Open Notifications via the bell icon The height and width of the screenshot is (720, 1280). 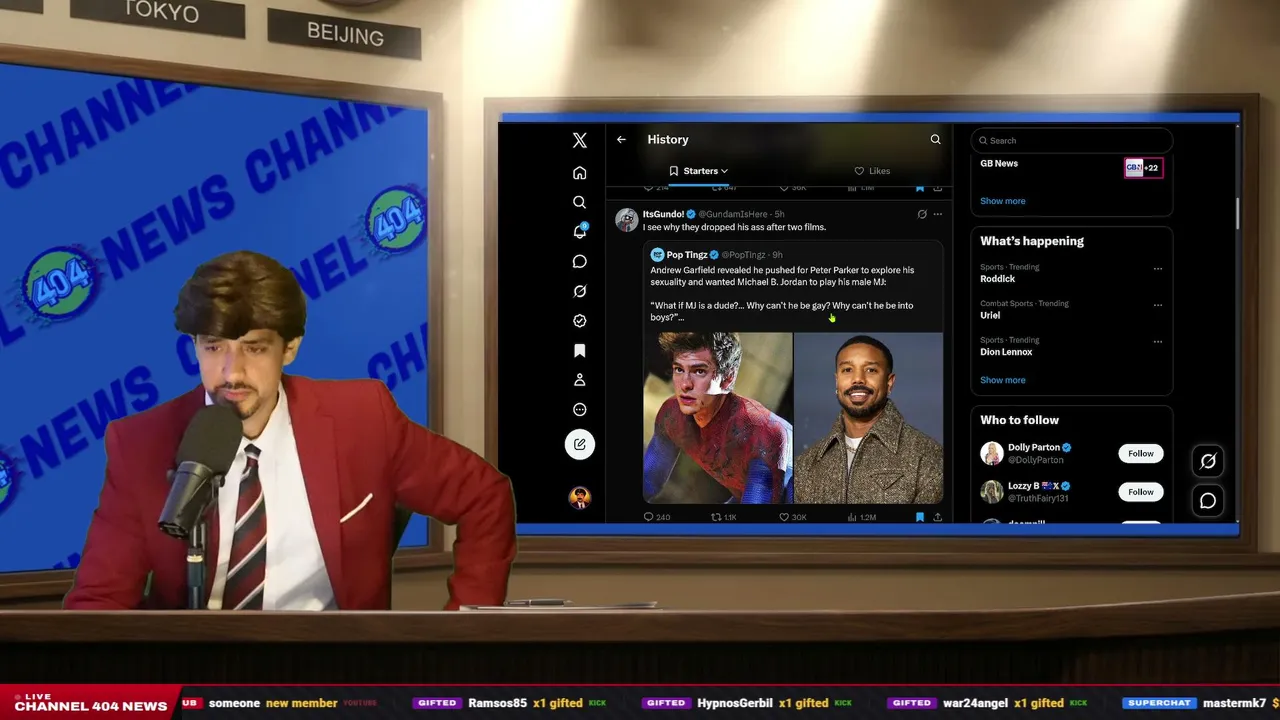click(580, 231)
